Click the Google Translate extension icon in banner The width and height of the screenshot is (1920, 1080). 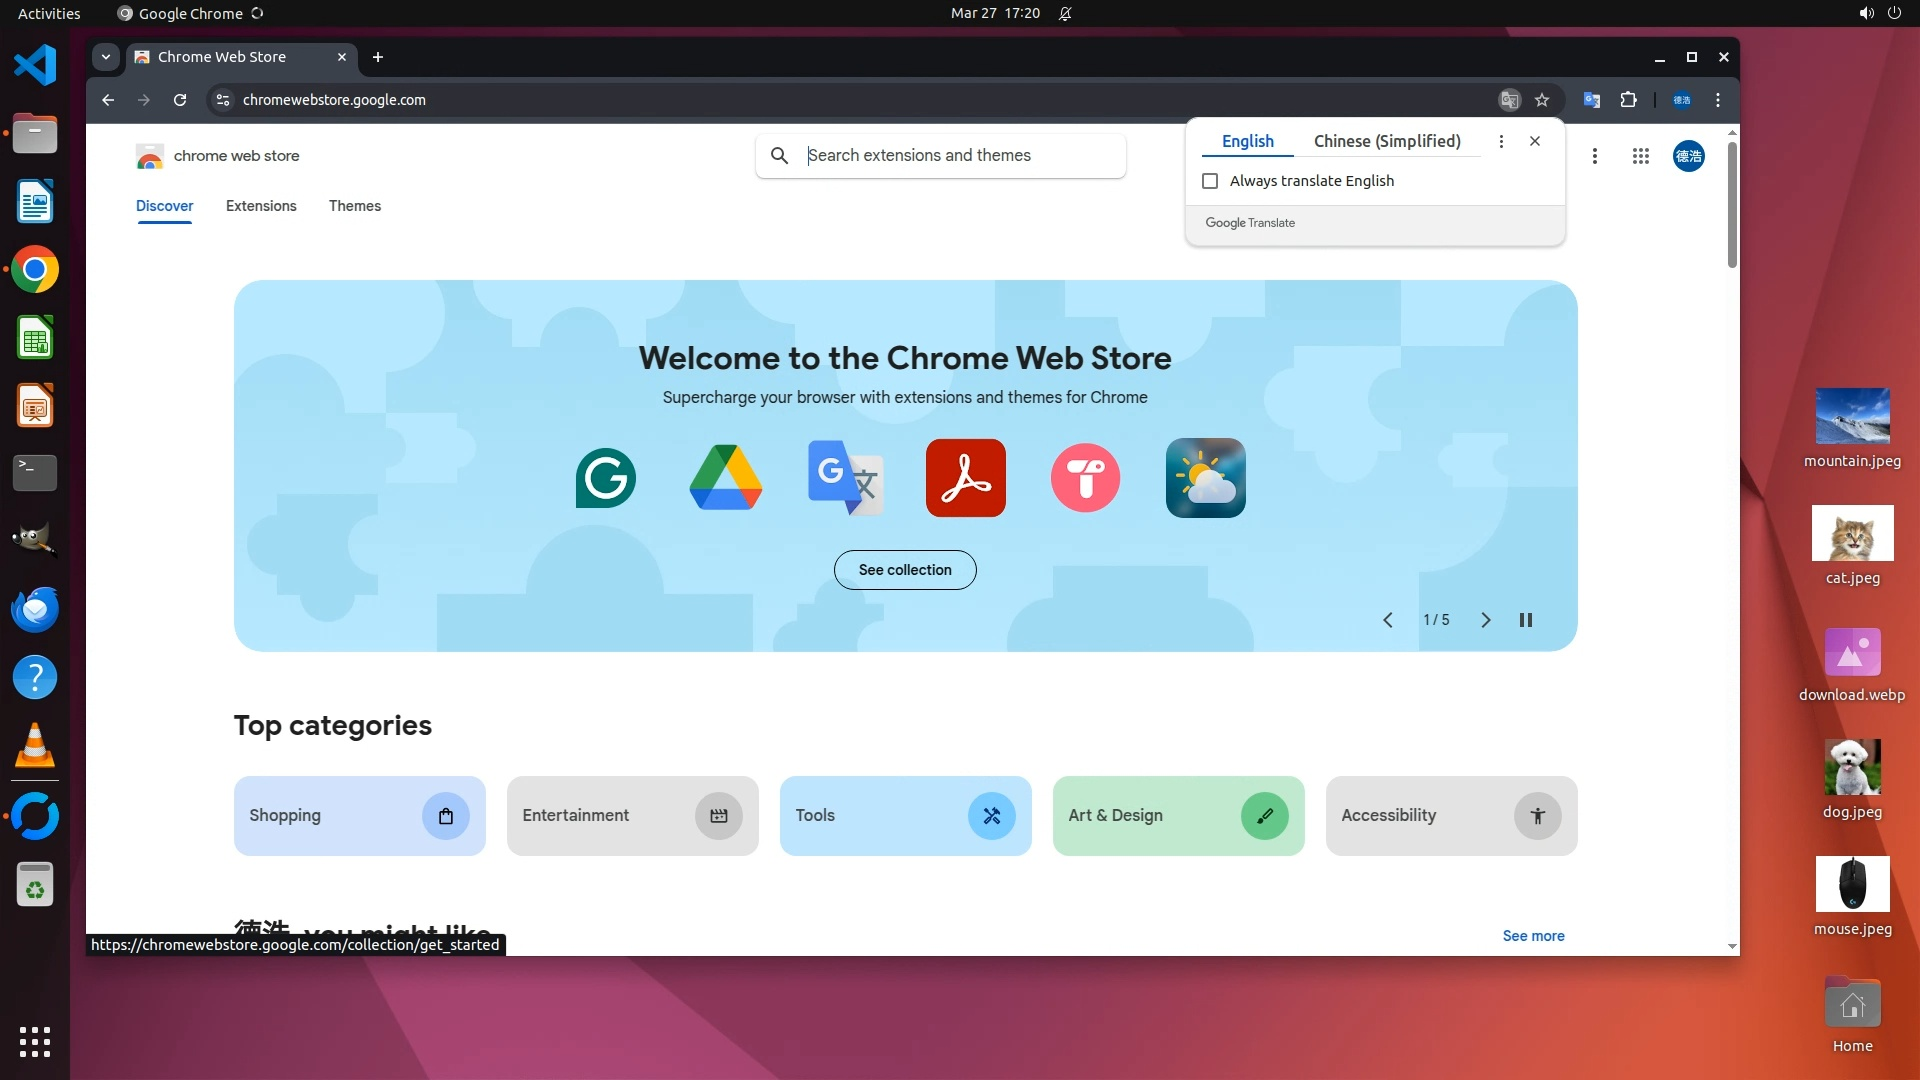tap(845, 478)
